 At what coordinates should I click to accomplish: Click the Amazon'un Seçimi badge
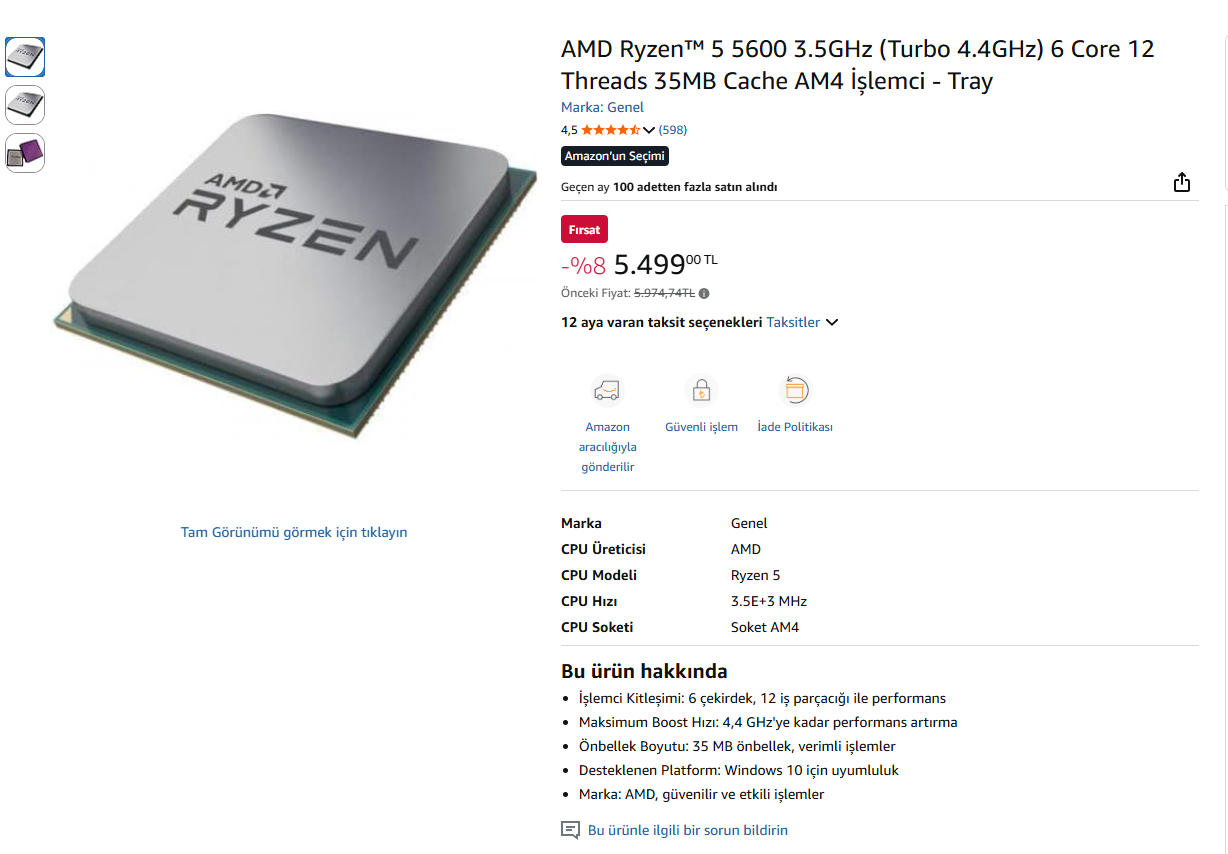(x=615, y=156)
